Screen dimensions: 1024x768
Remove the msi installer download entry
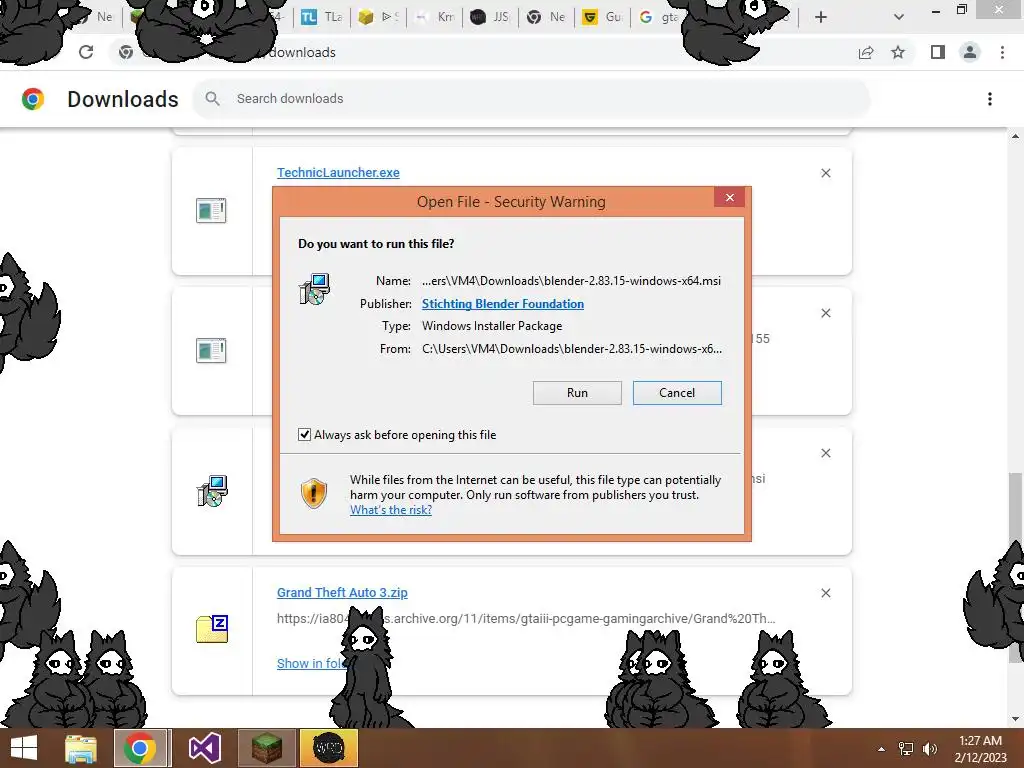pyautogui.click(x=825, y=453)
